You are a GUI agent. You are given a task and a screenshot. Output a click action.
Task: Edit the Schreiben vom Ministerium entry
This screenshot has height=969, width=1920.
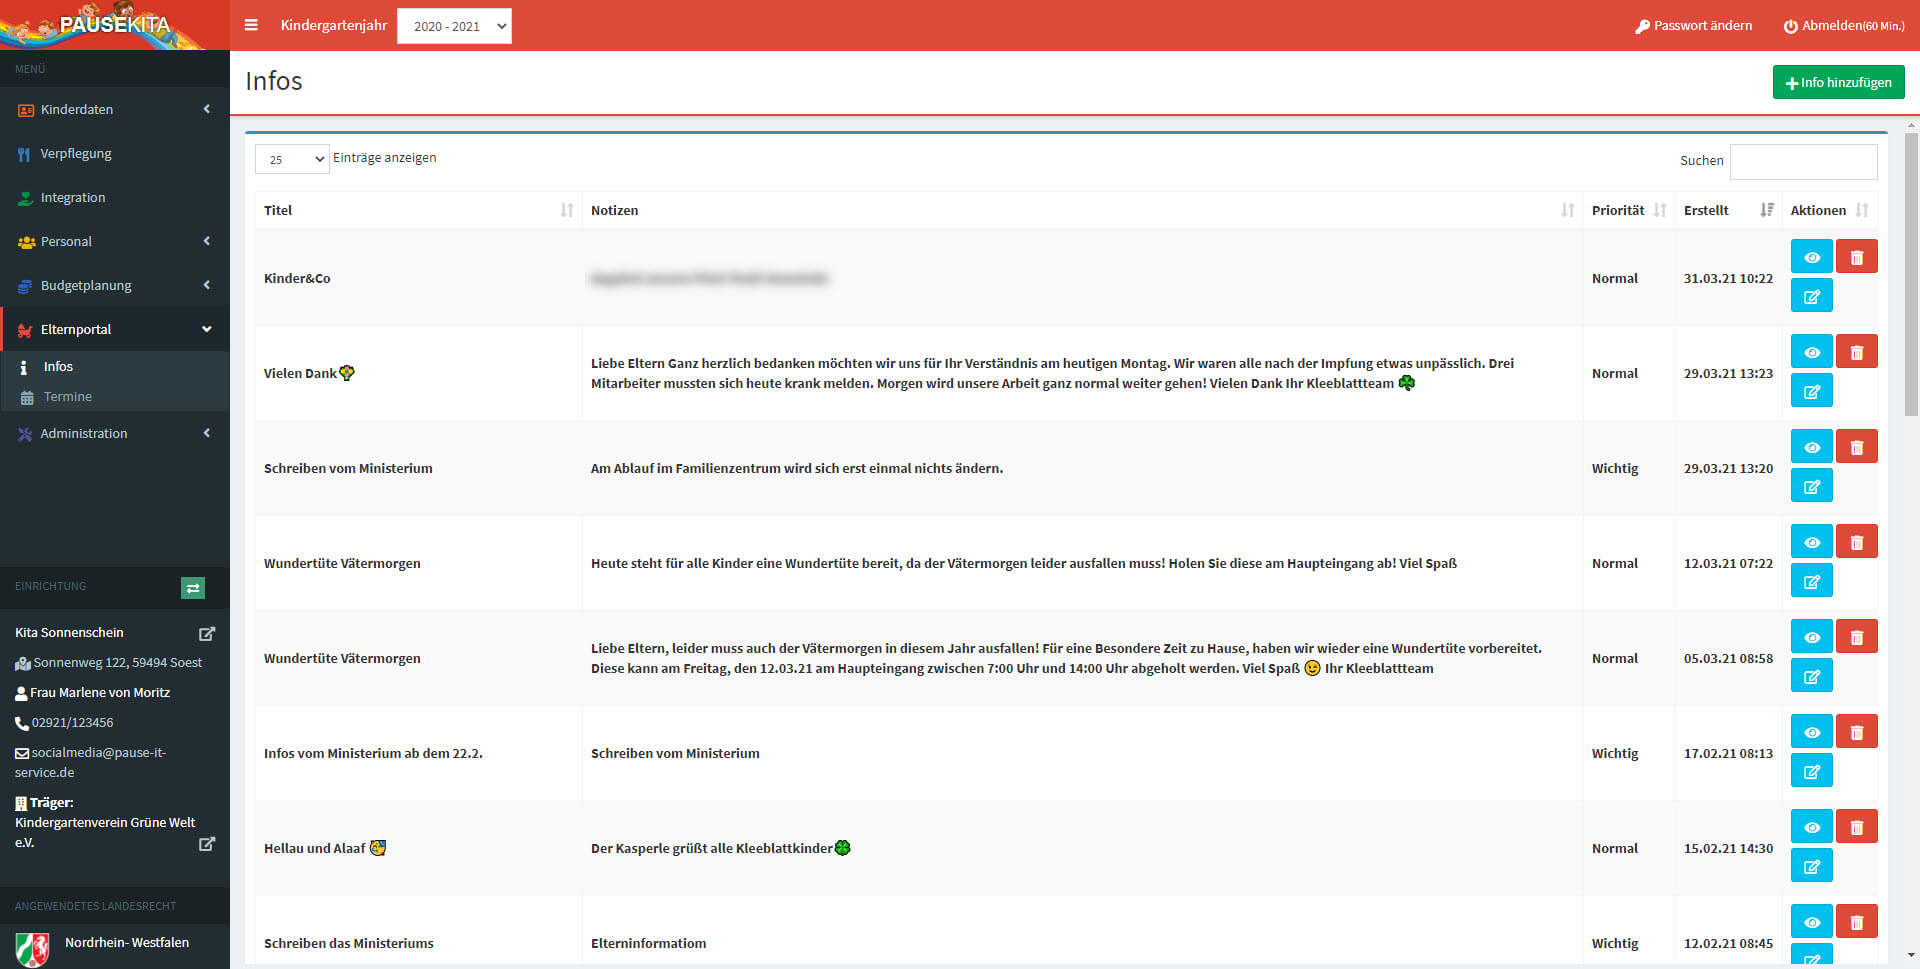coord(1811,486)
